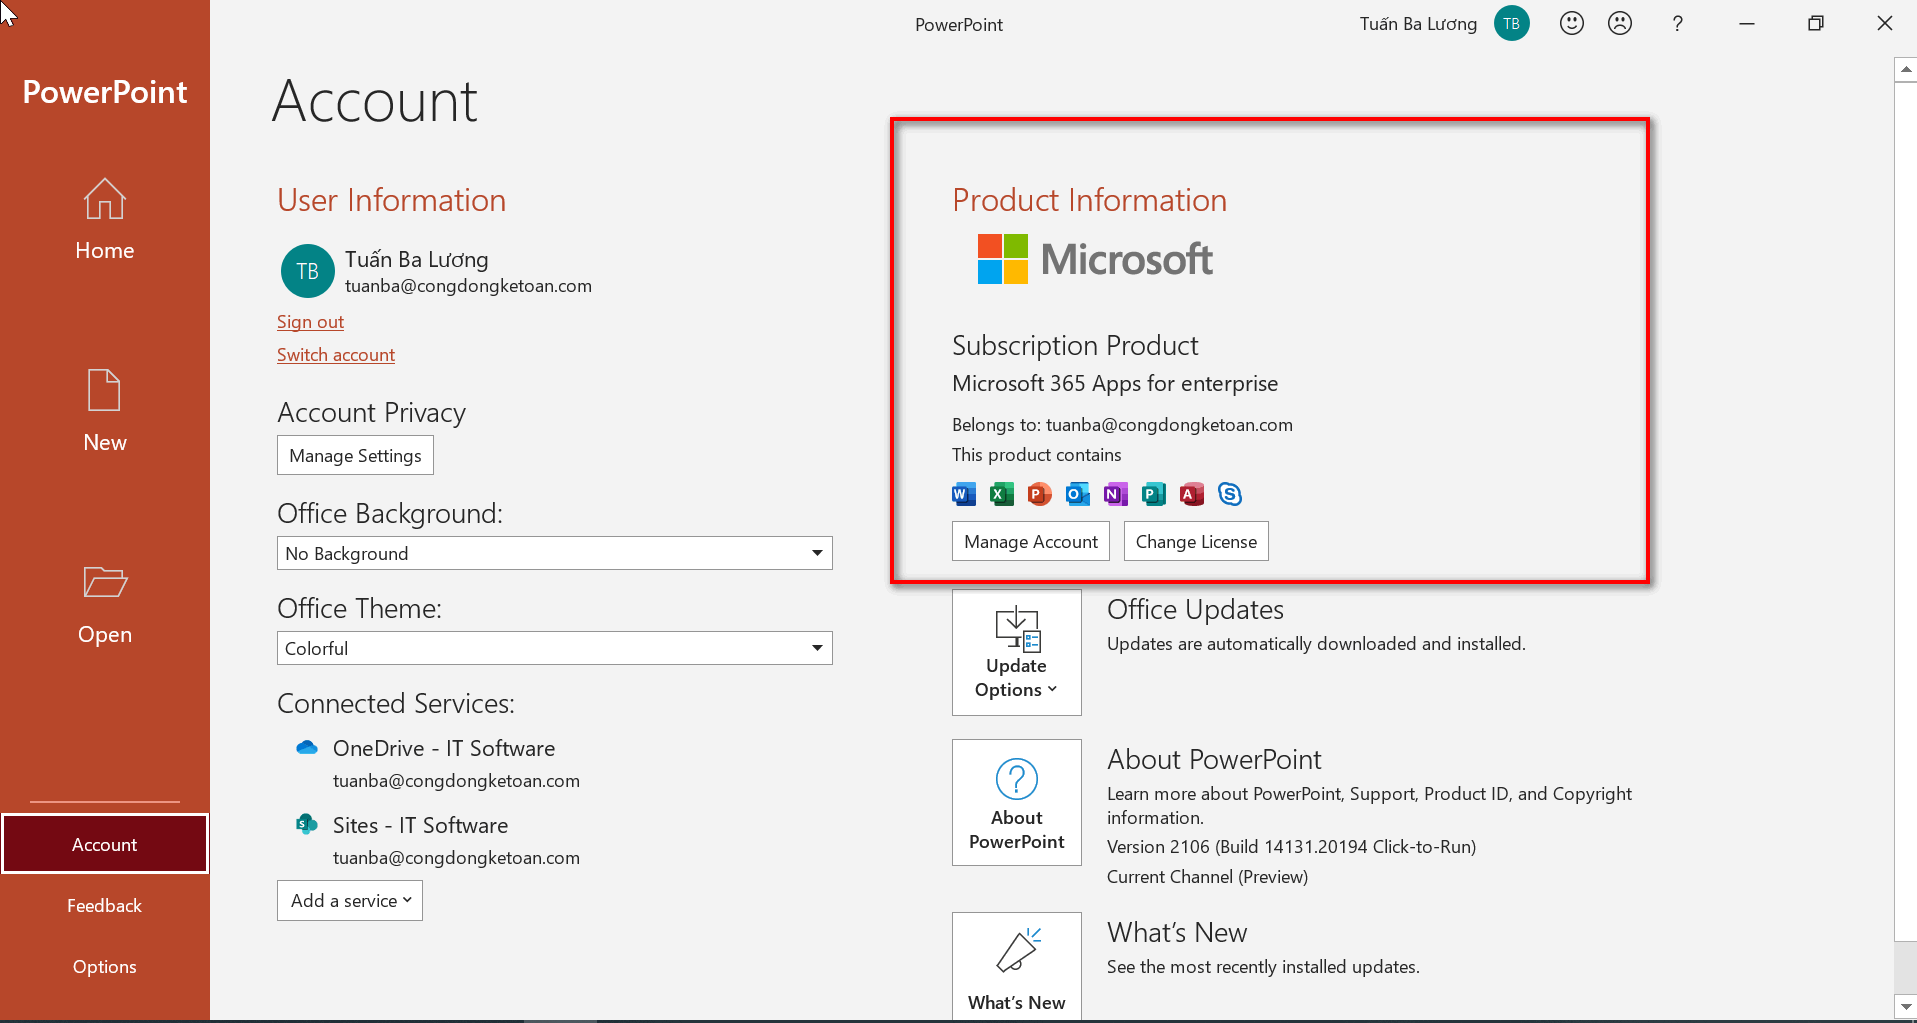Click the Sign out link
The image size is (1917, 1023).
click(310, 322)
